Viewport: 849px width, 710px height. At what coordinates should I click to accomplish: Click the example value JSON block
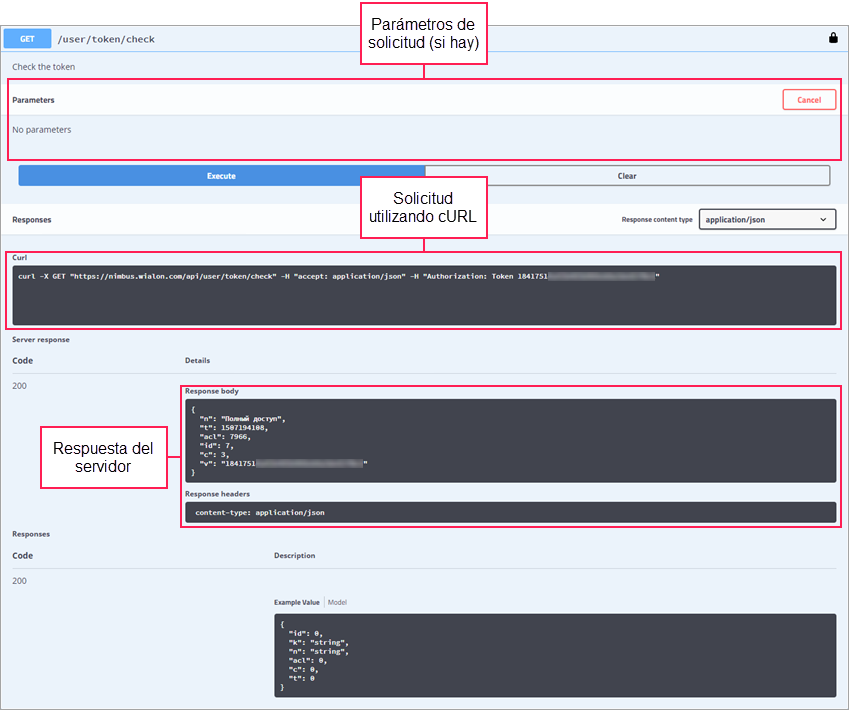(x=555, y=655)
